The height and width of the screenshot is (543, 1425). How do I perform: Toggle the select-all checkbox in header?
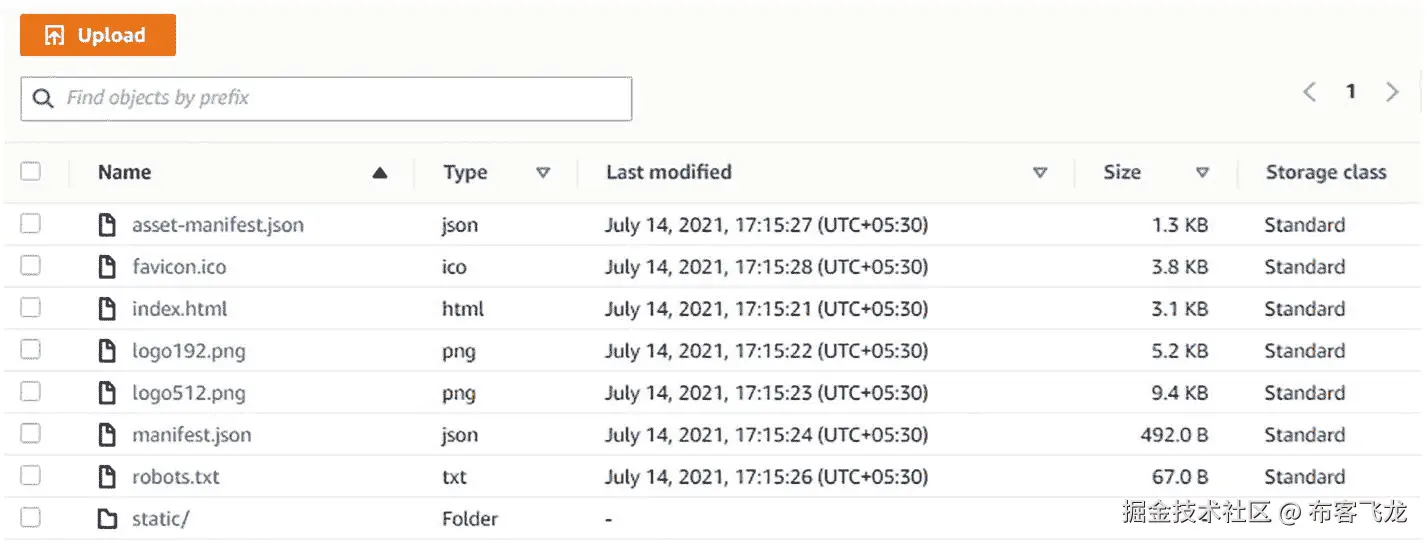coord(31,171)
